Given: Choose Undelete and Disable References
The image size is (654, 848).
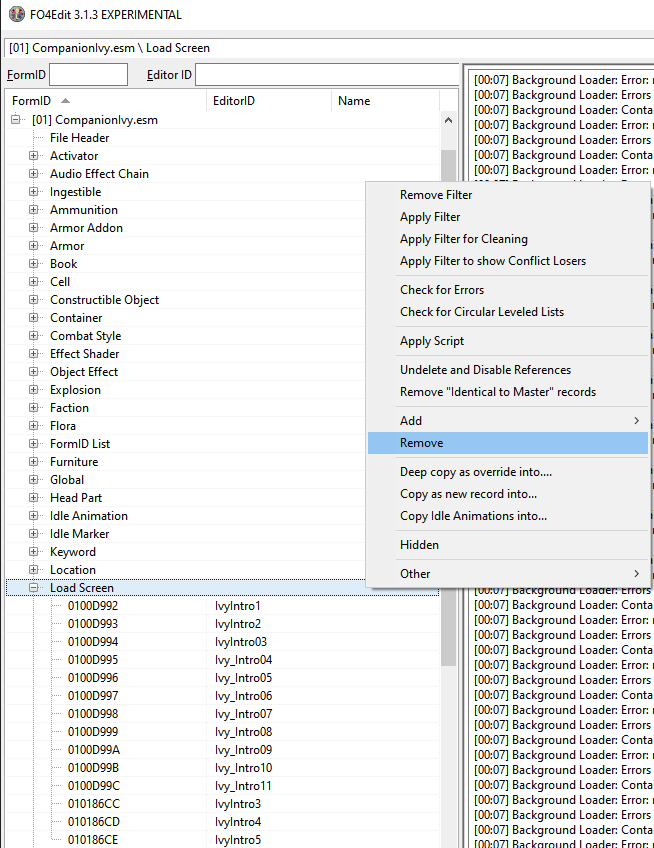Looking at the screenshot, I should tap(507, 370).
